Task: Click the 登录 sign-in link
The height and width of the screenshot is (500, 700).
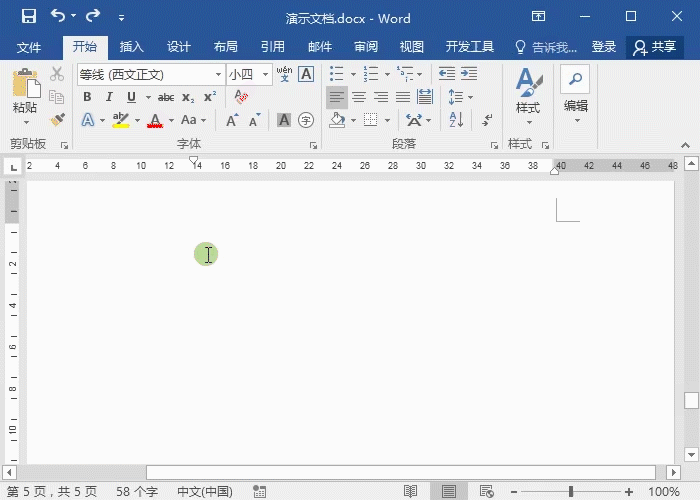Action: [604, 47]
